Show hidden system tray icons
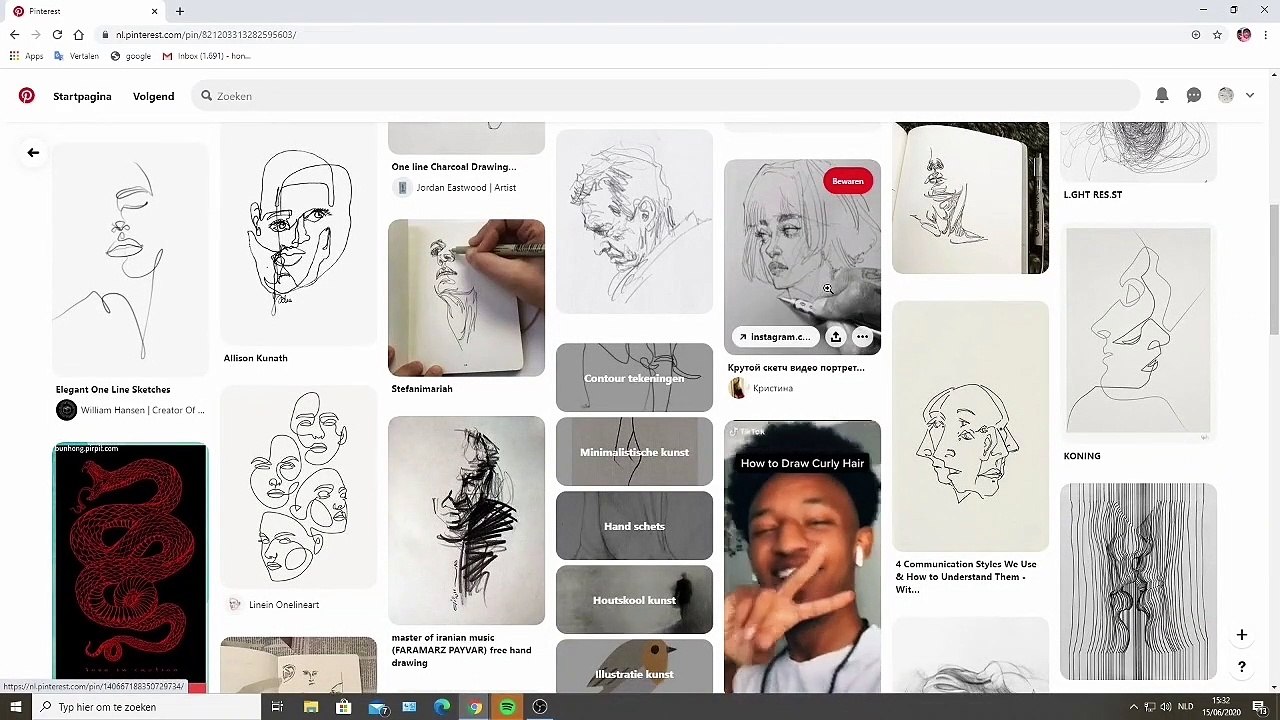1280x720 pixels. pos(1134,707)
